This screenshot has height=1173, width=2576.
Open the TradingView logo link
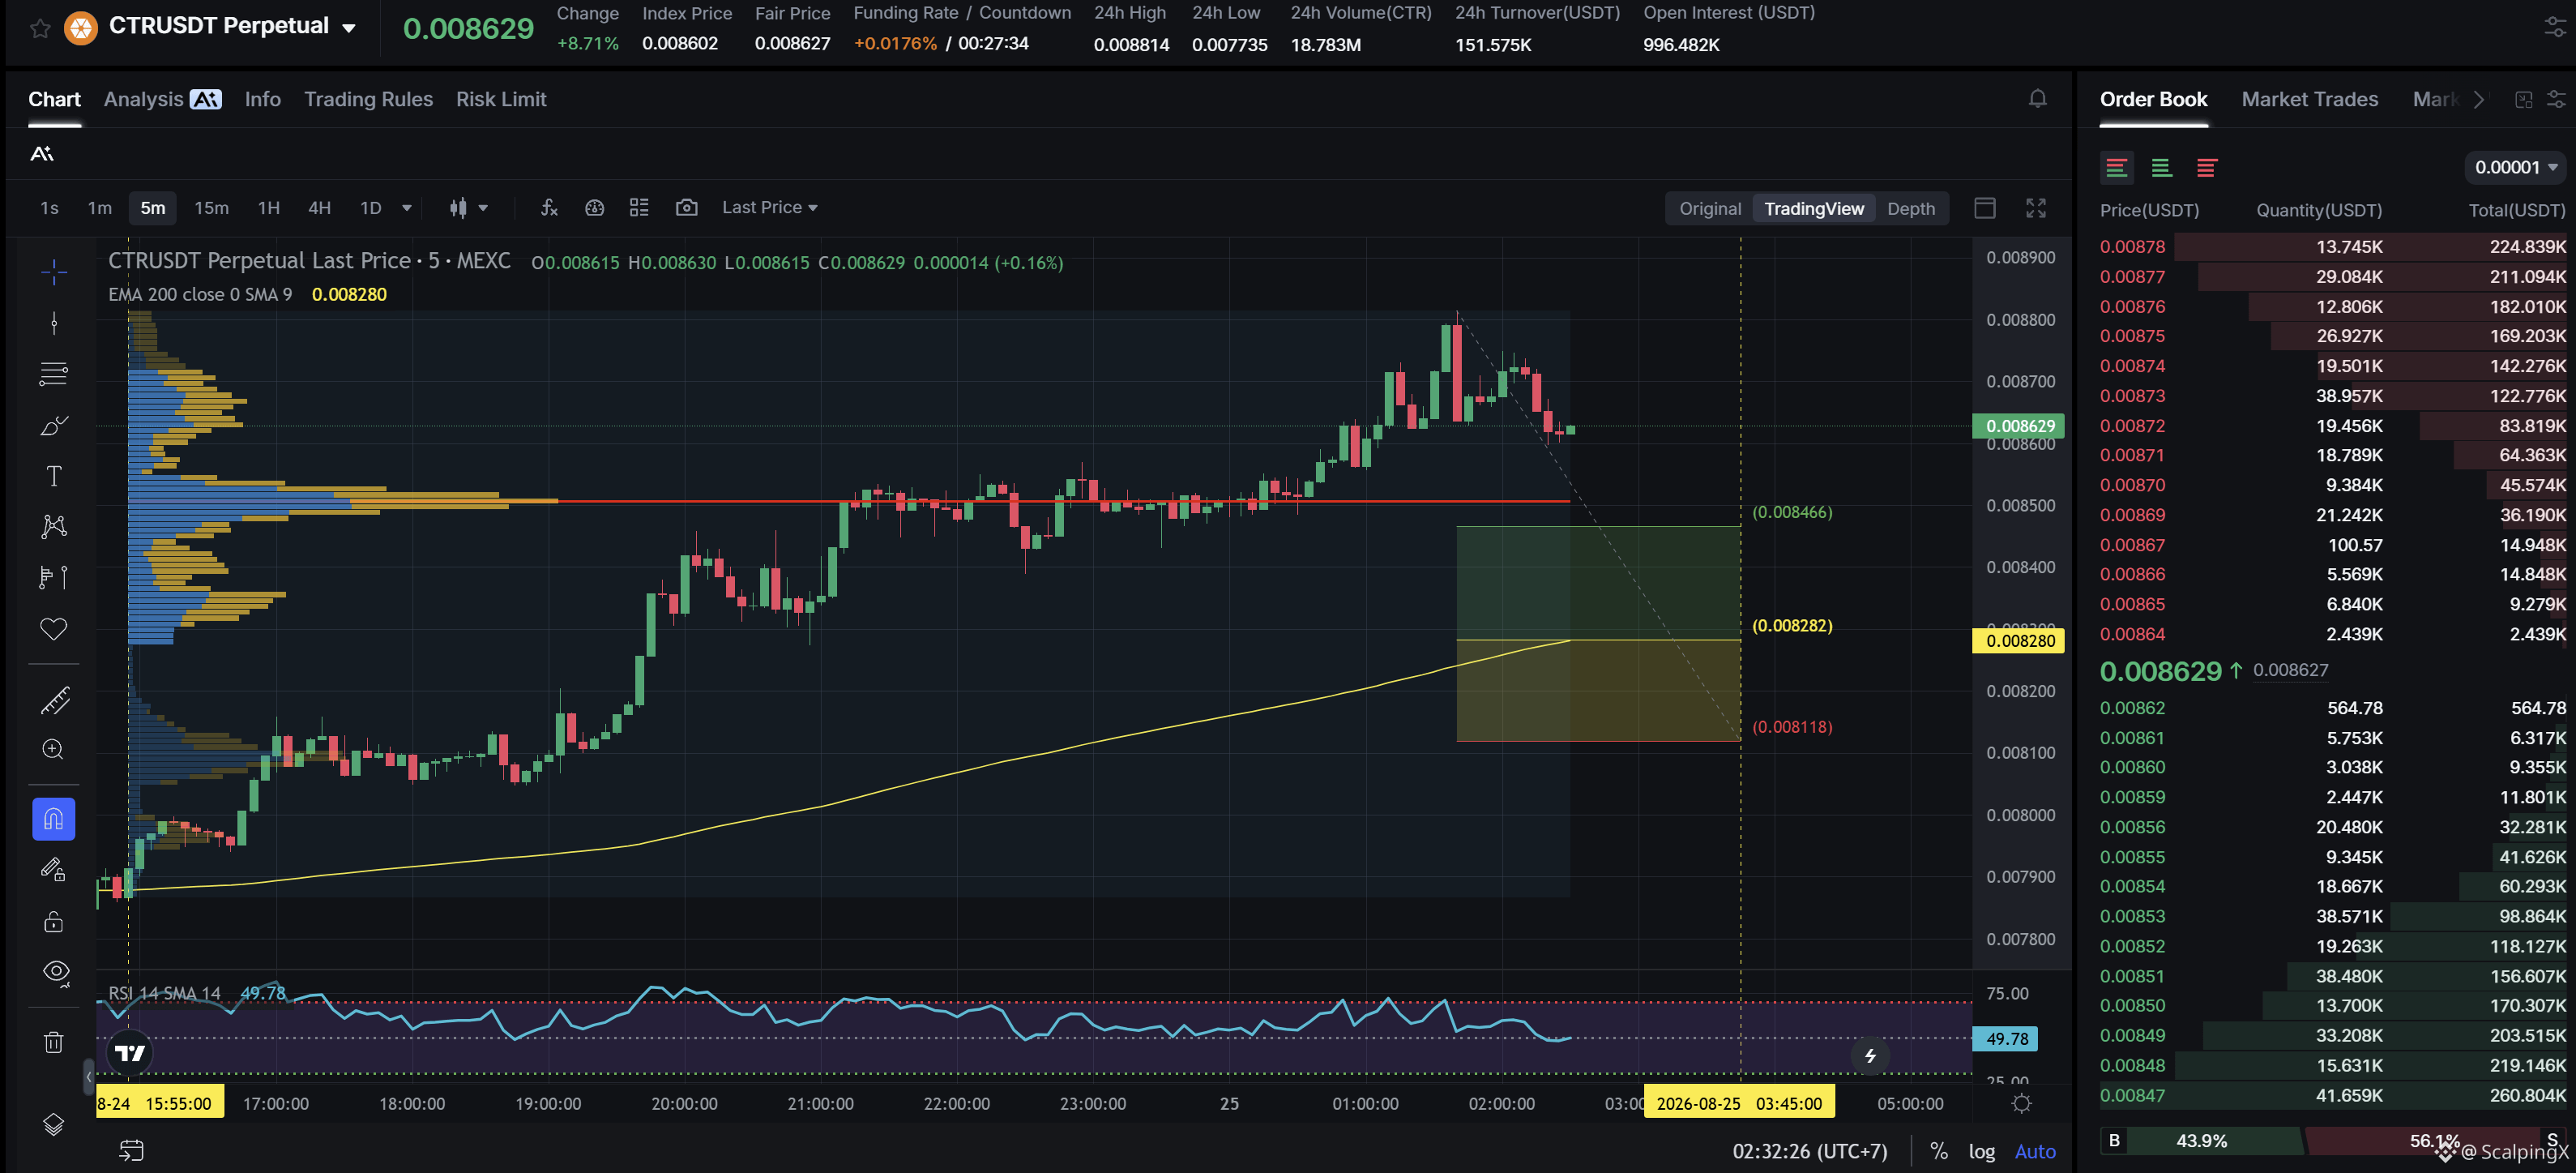click(x=130, y=1053)
